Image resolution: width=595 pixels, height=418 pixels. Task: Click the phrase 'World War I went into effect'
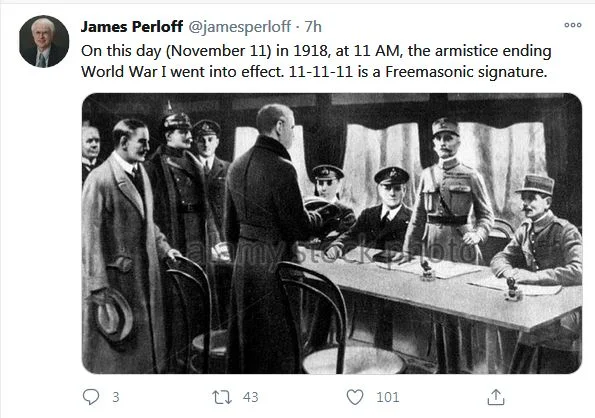coord(183,71)
